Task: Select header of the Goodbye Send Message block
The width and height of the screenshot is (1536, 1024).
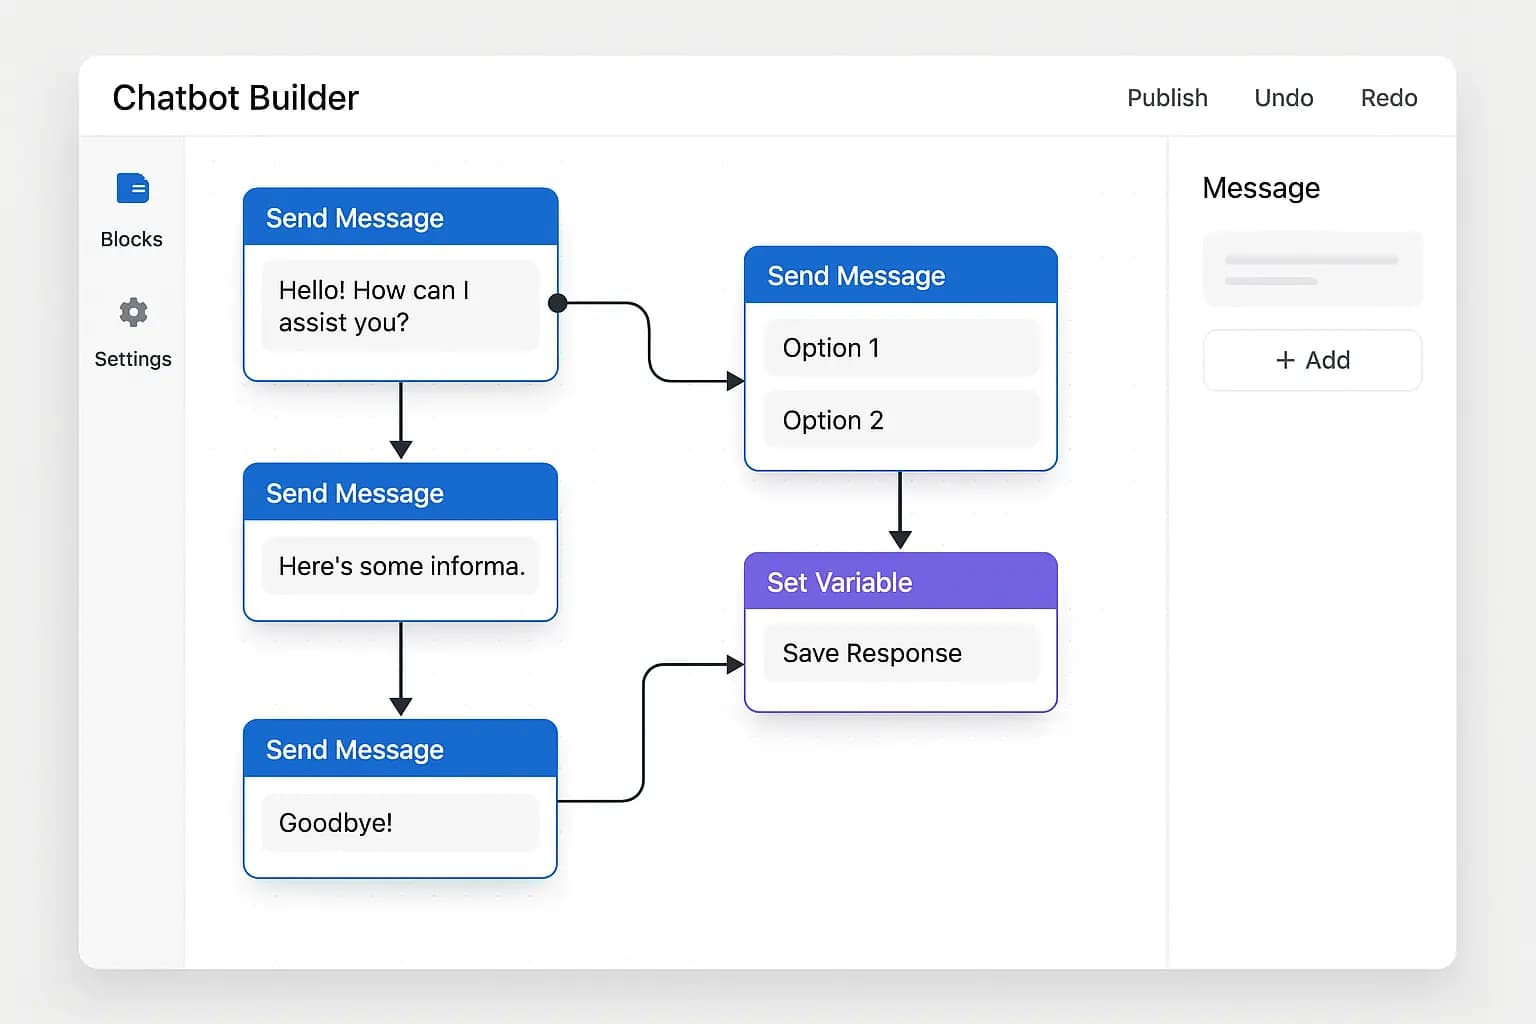Action: pyautogui.click(x=400, y=749)
